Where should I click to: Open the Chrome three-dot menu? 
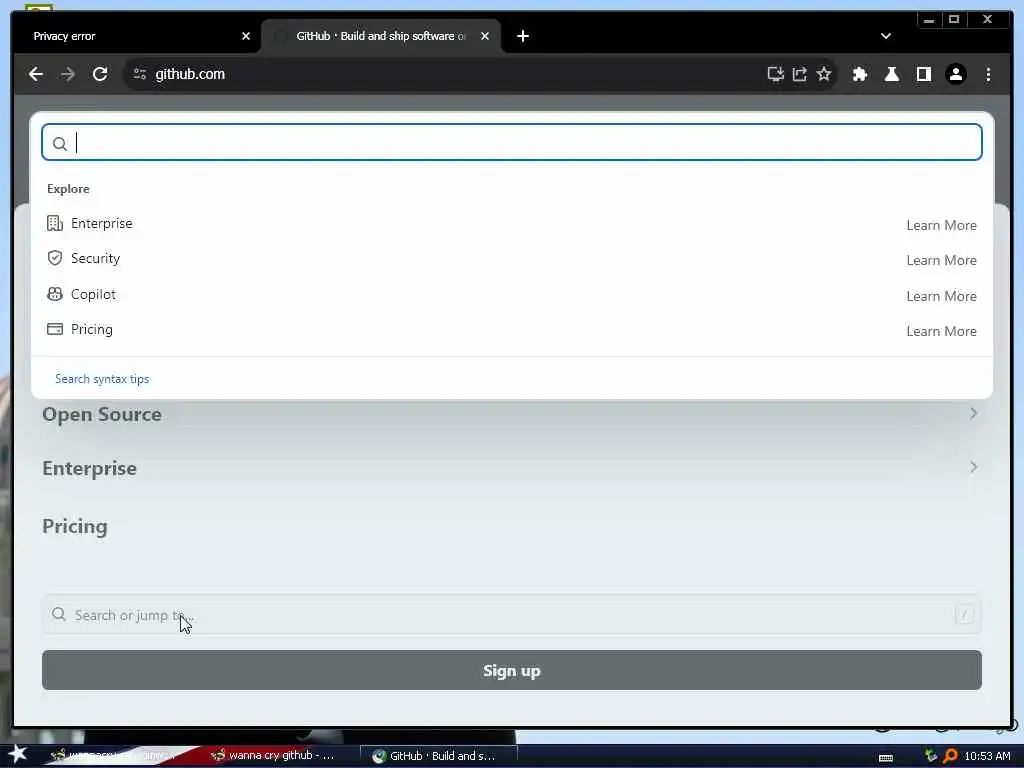pyautogui.click(x=988, y=74)
